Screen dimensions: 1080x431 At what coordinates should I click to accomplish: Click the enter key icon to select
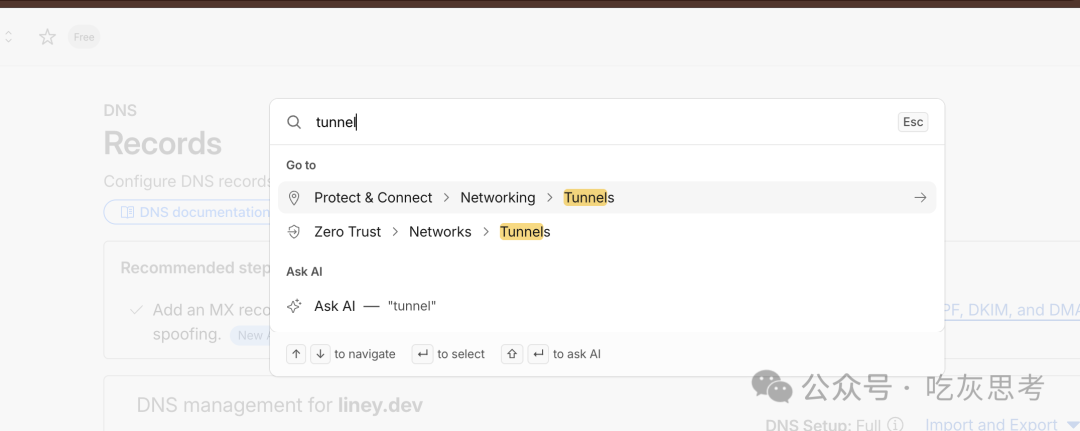[x=422, y=354]
